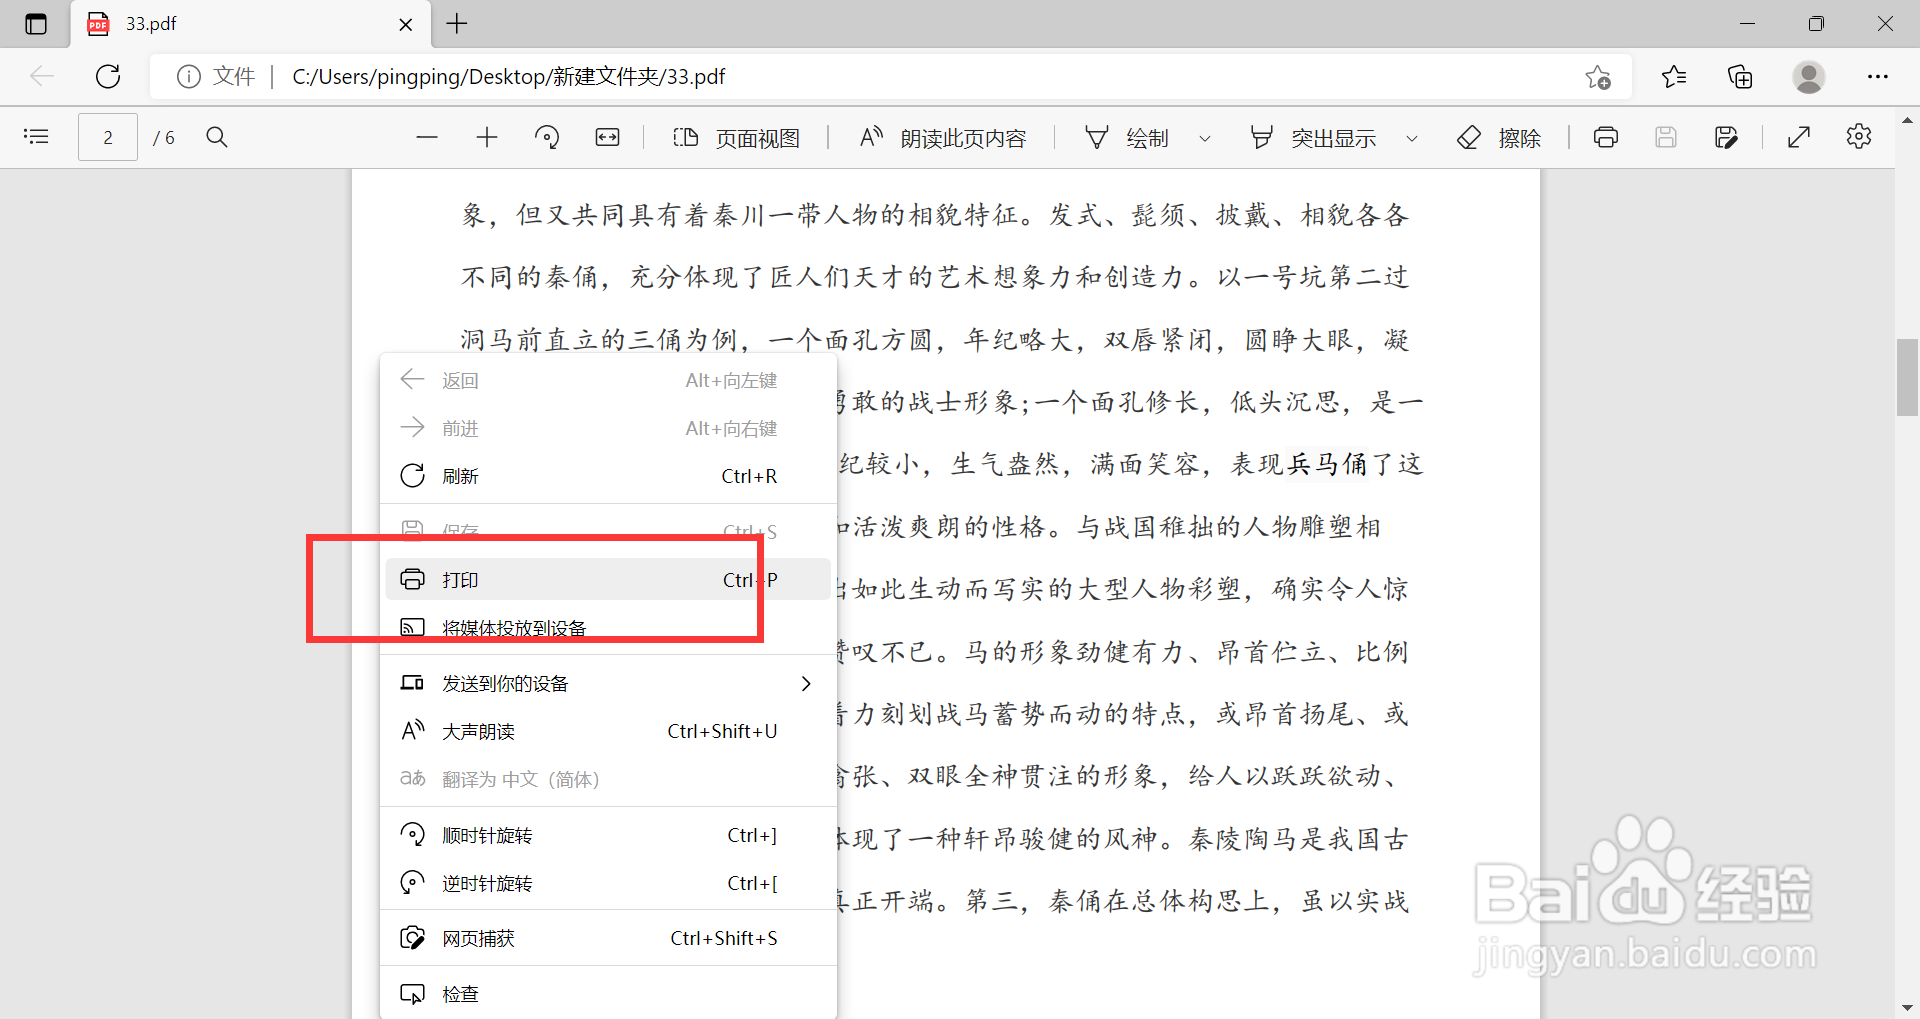Choose 刷新 in the context menu
The image size is (1920, 1019).
click(608, 476)
